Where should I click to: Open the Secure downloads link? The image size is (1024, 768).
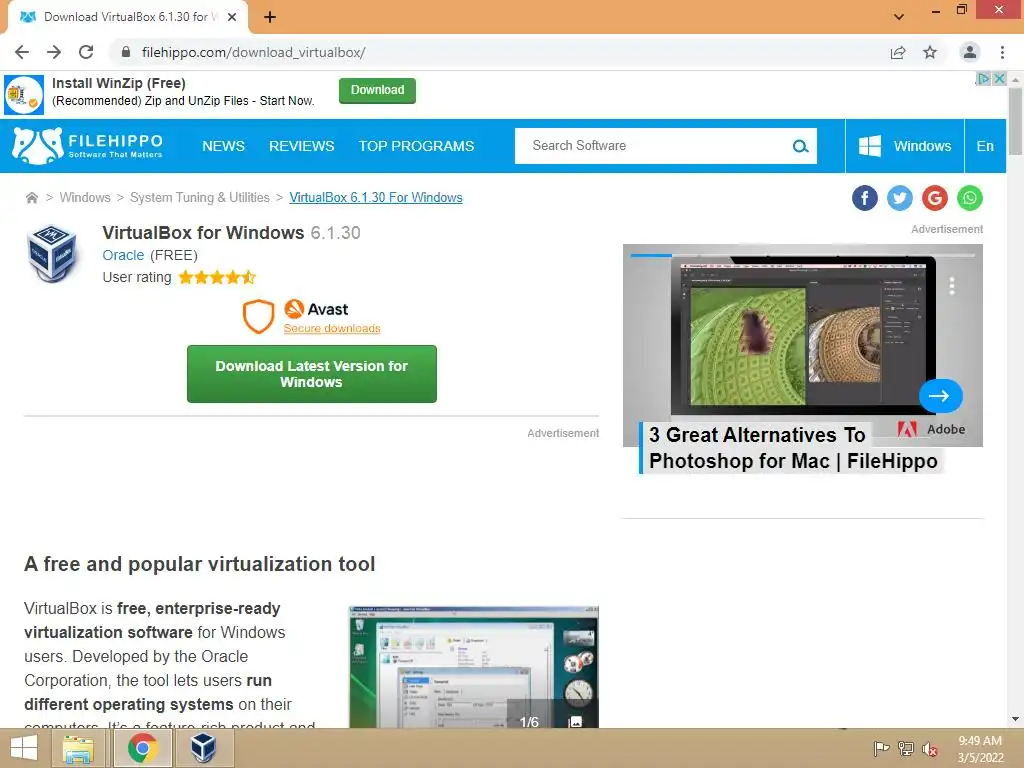332,328
